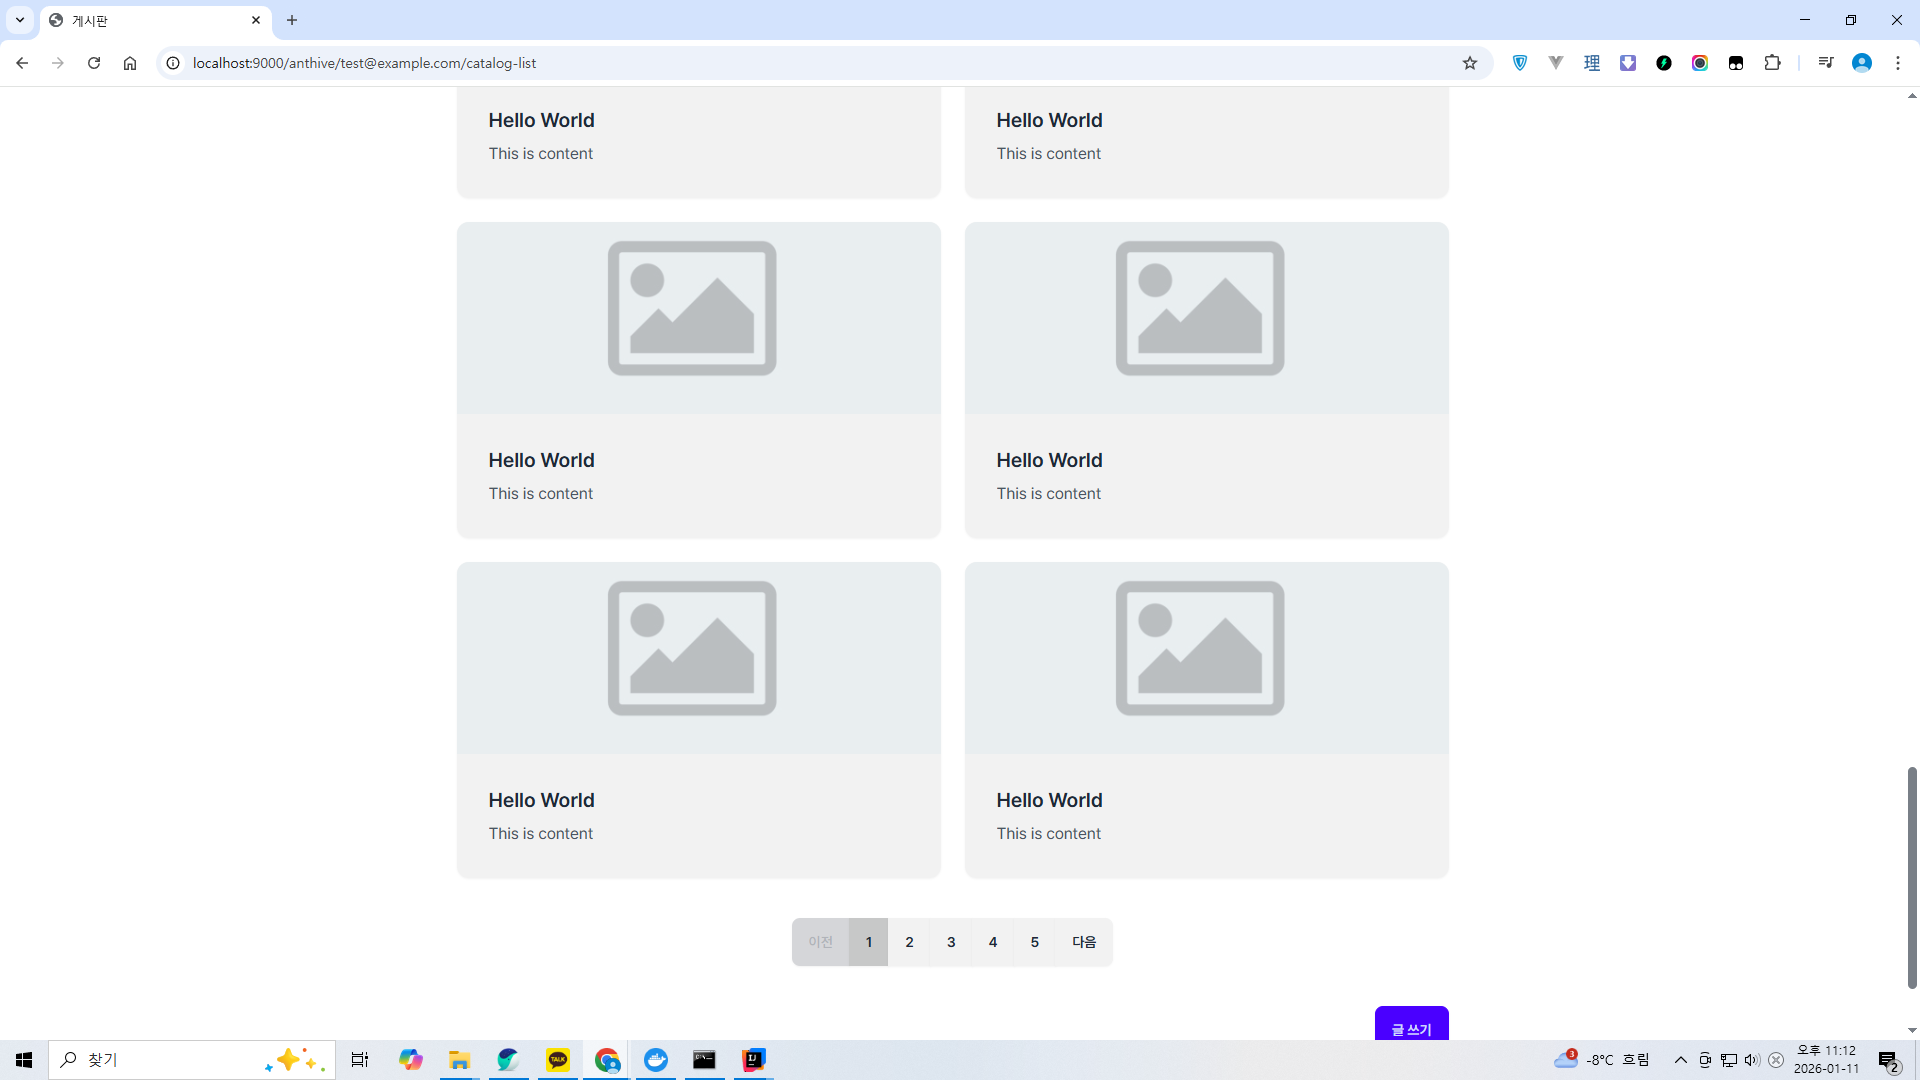Viewport: 1920px width, 1080px height.
Task: Bookmark this page with star icon
Action: [x=1469, y=63]
